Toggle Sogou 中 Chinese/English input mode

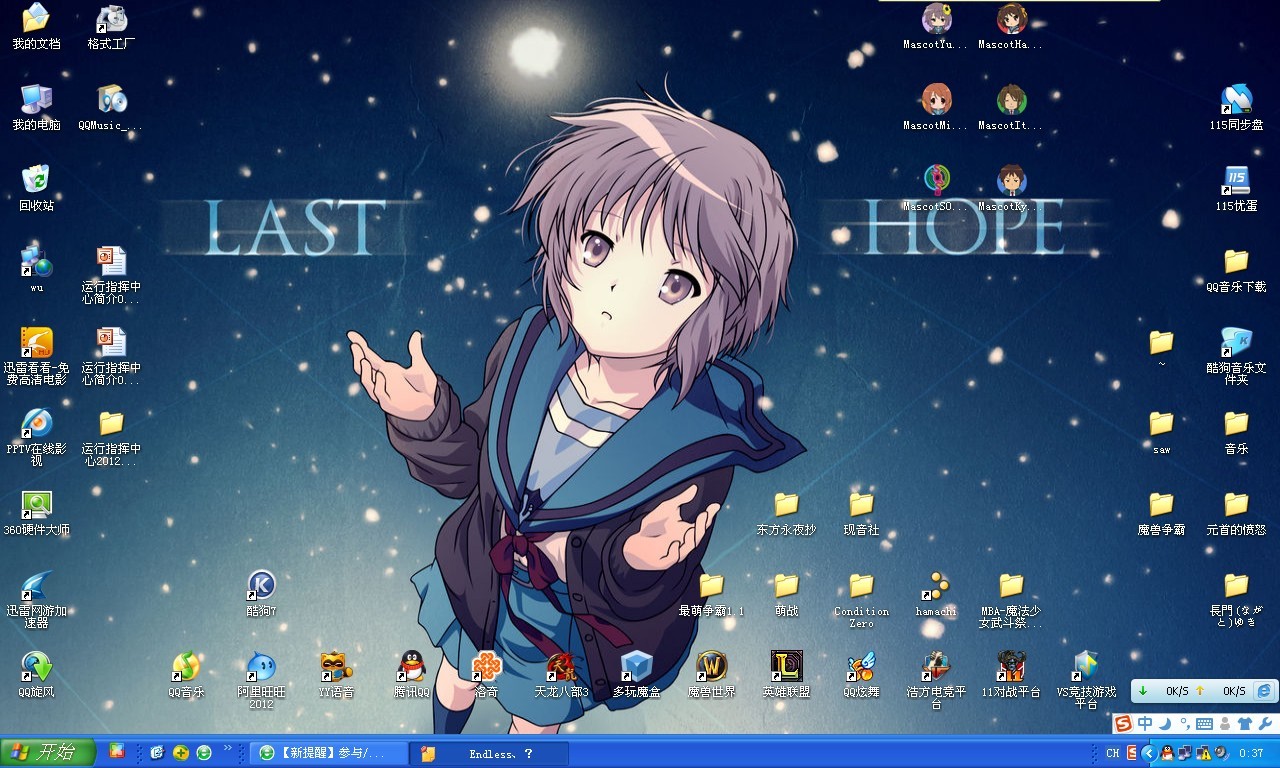pos(1146,723)
